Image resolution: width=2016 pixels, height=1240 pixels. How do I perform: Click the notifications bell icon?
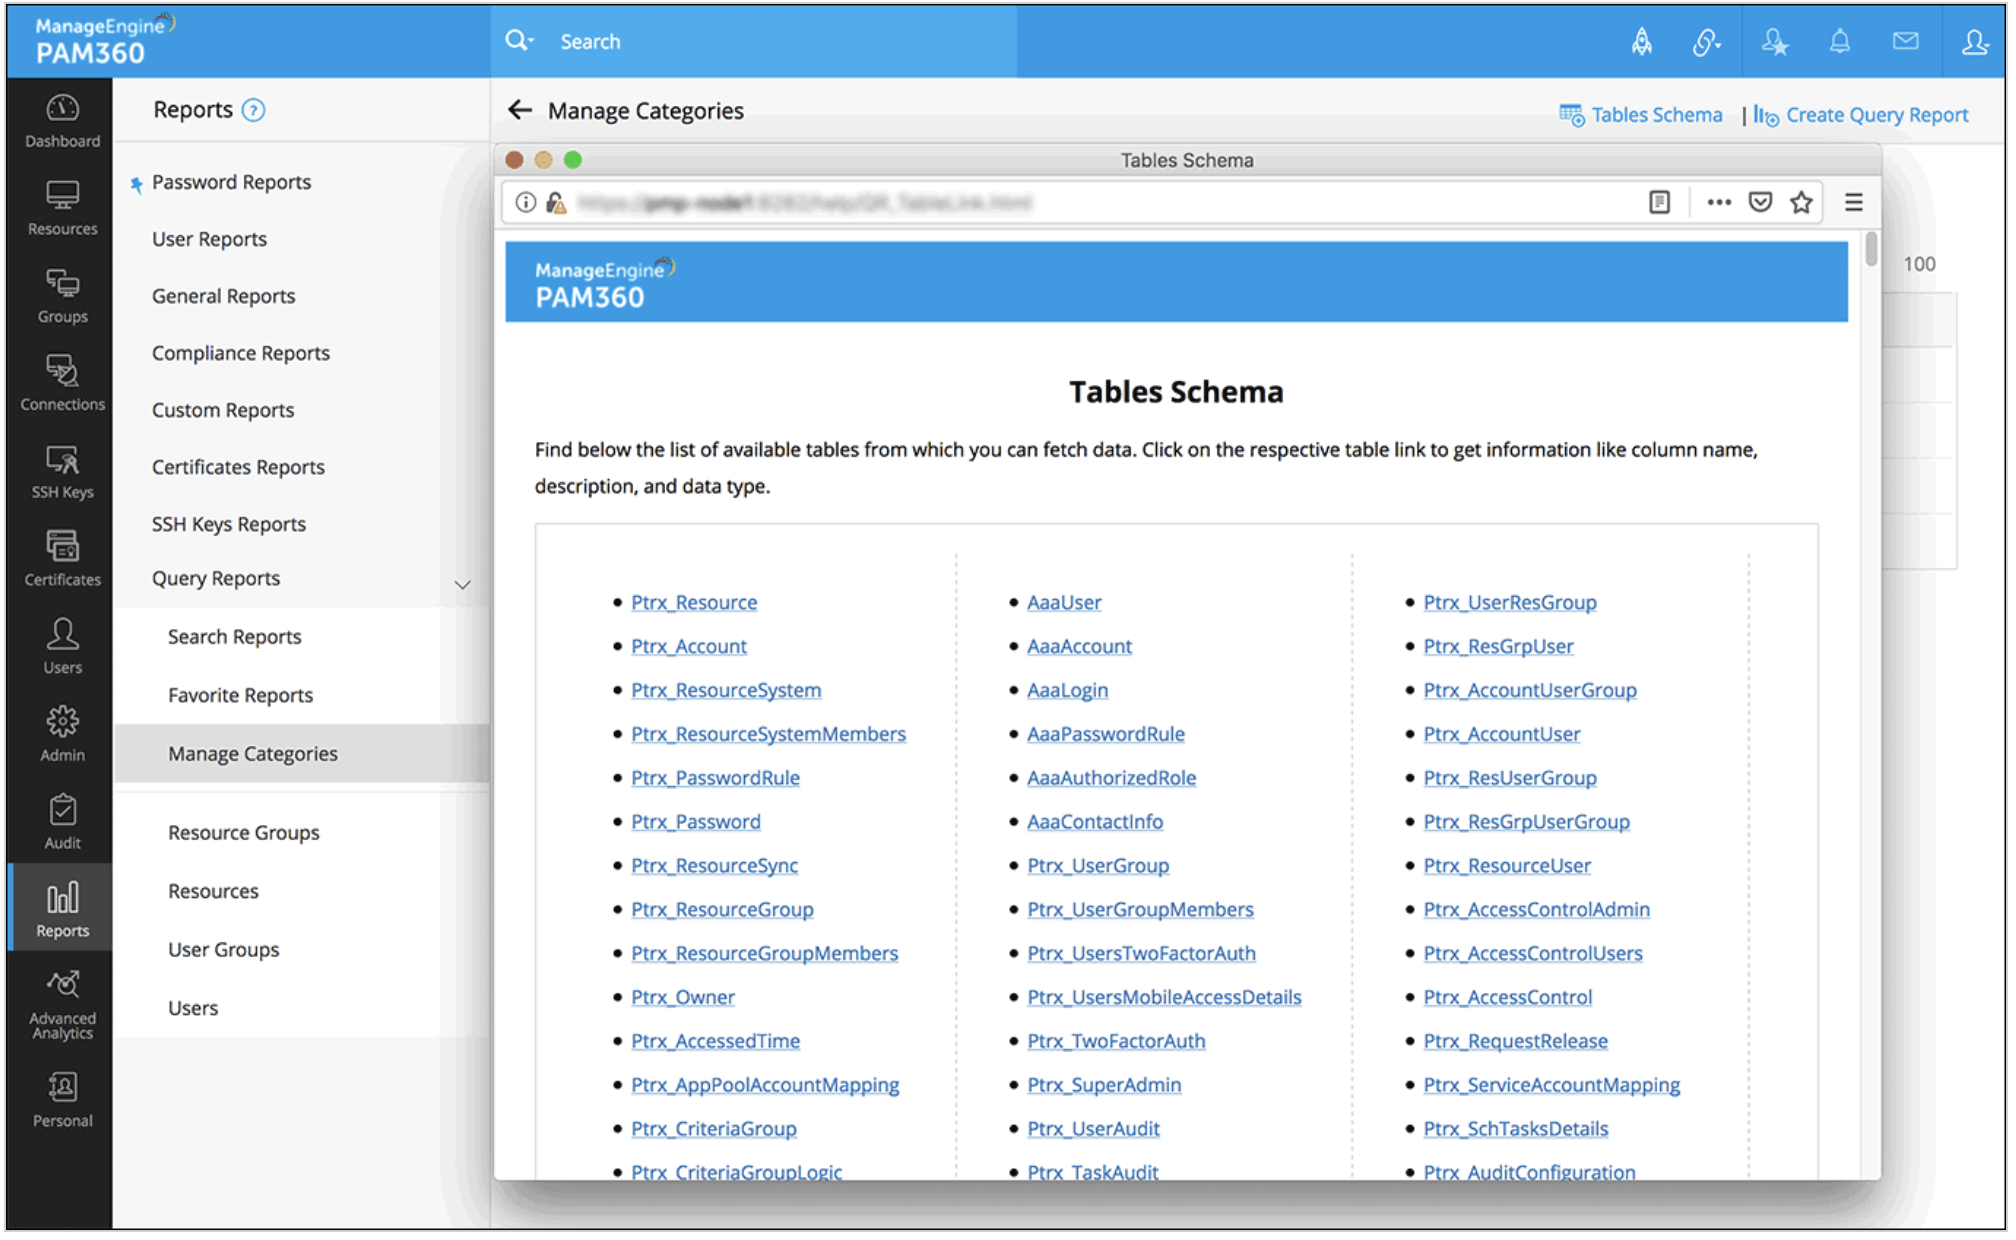coord(1839,41)
